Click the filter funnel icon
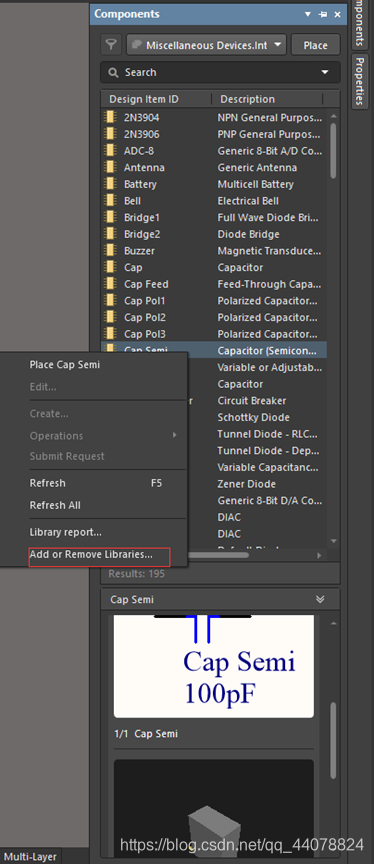 pyautogui.click(x=111, y=45)
